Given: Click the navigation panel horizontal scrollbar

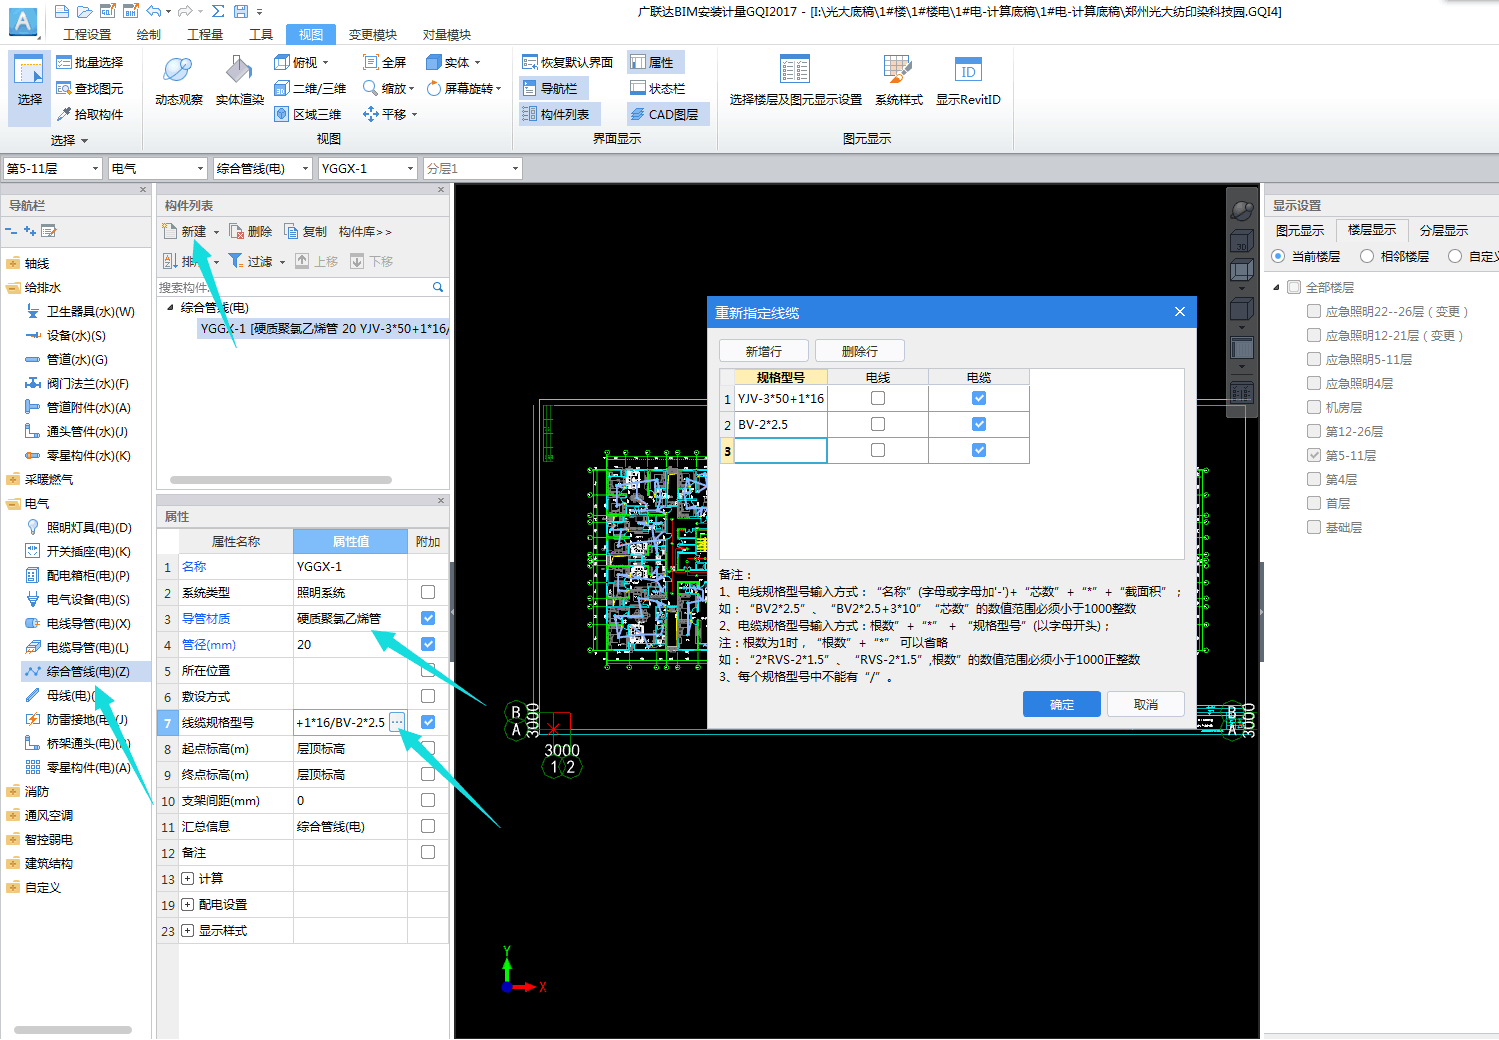Looking at the screenshot, I should pos(73,1030).
